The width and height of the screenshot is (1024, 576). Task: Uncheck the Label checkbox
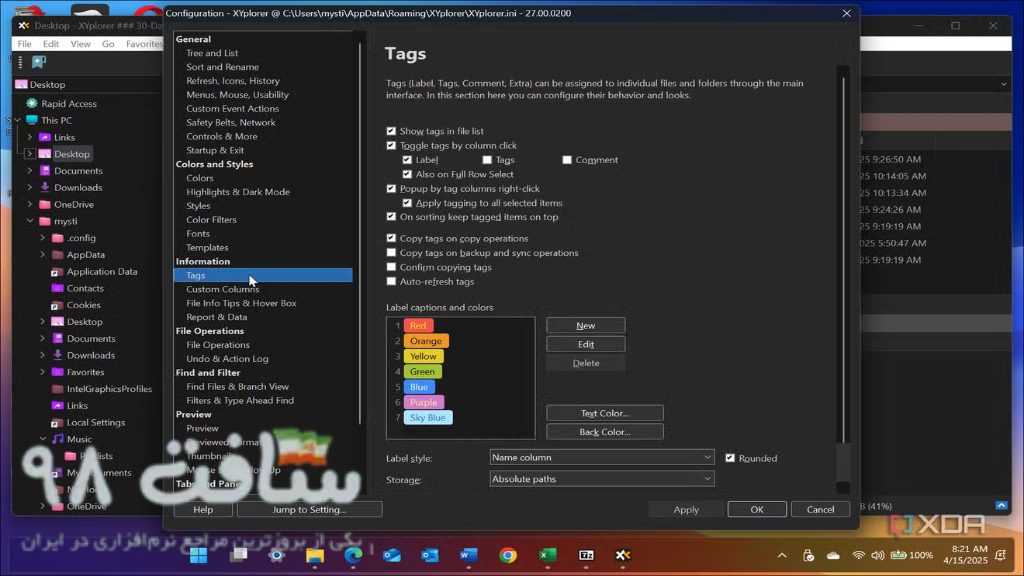(x=408, y=160)
